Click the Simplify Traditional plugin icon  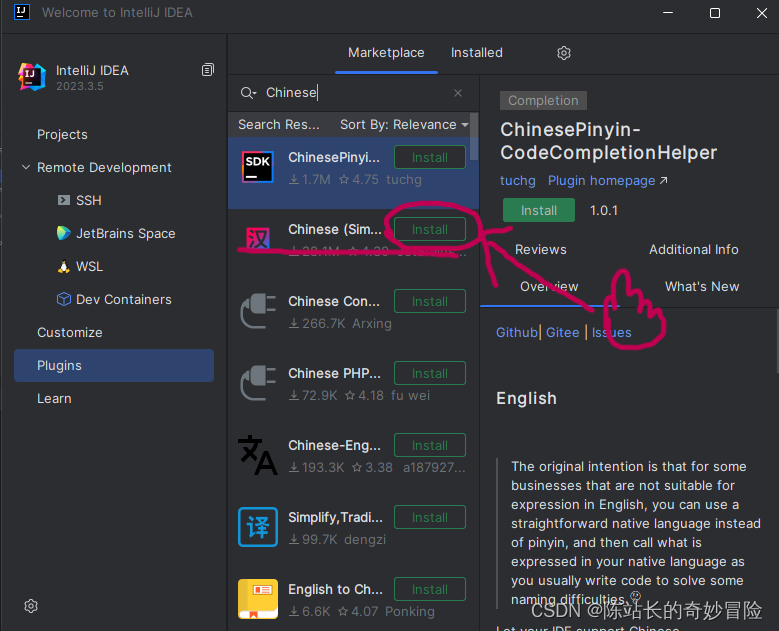[x=258, y=527]
